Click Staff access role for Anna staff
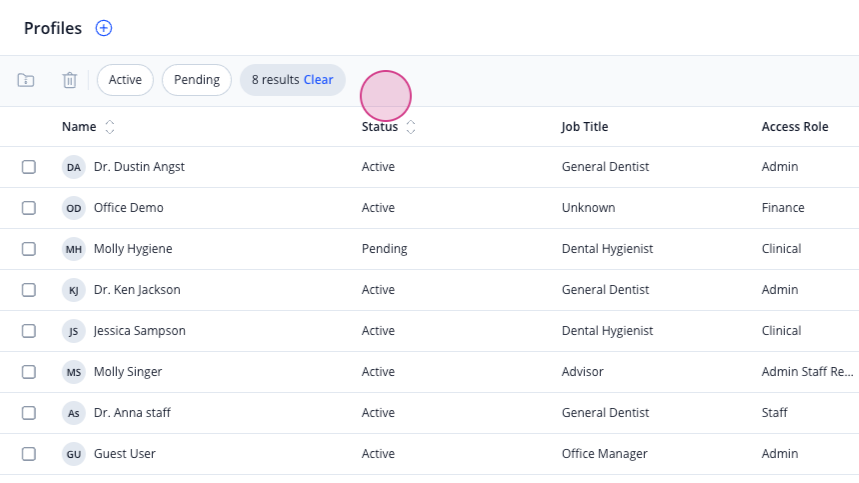This screenshot has height=483, width=859. (775, 413)
